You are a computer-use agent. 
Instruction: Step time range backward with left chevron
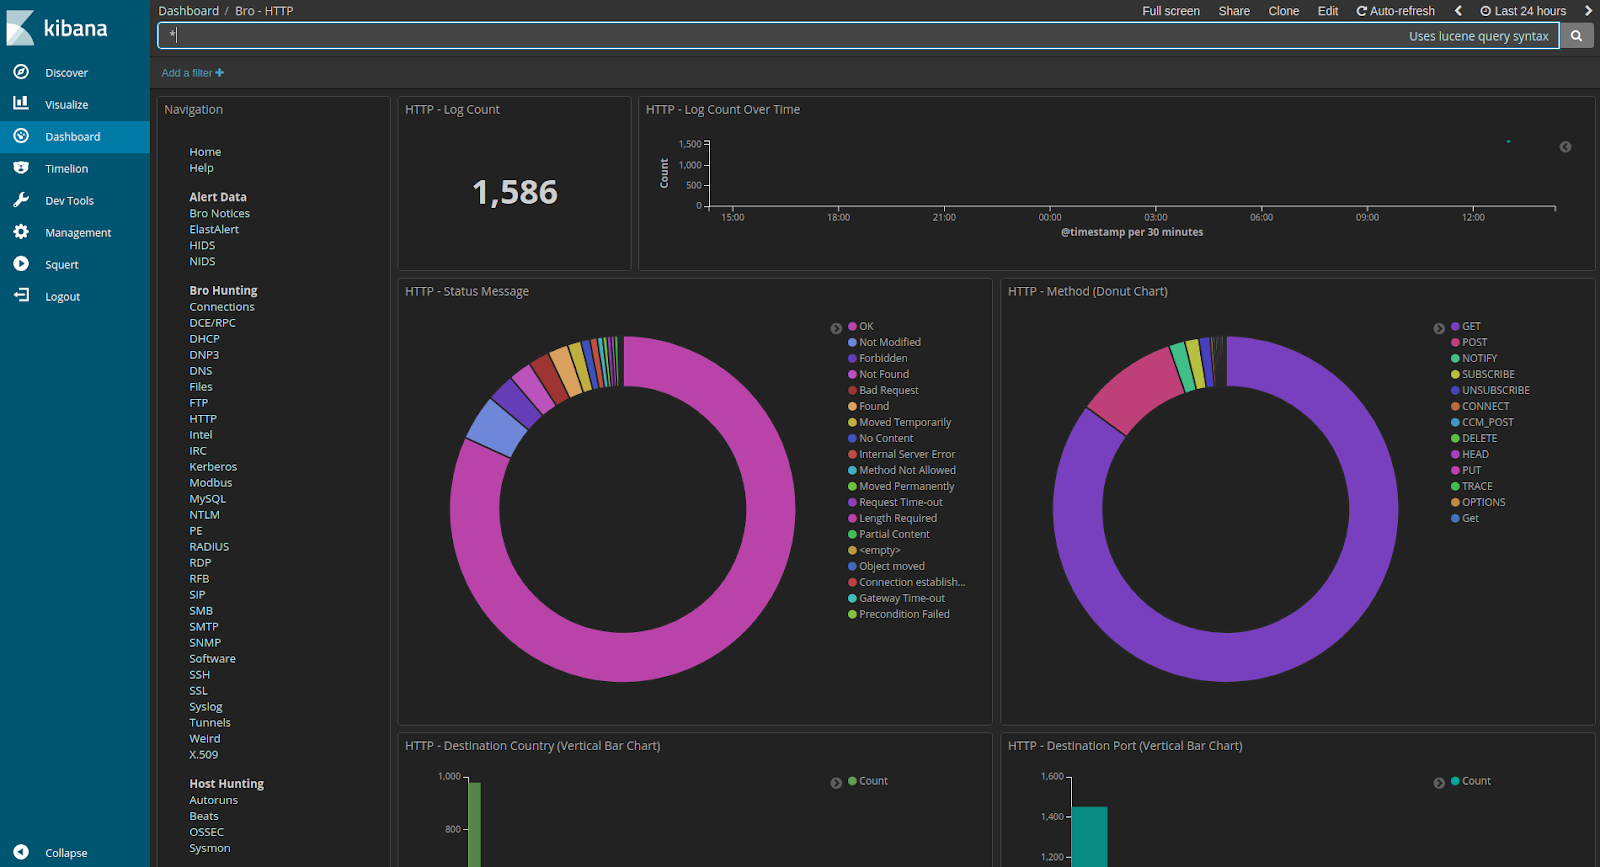[1458, 11]
